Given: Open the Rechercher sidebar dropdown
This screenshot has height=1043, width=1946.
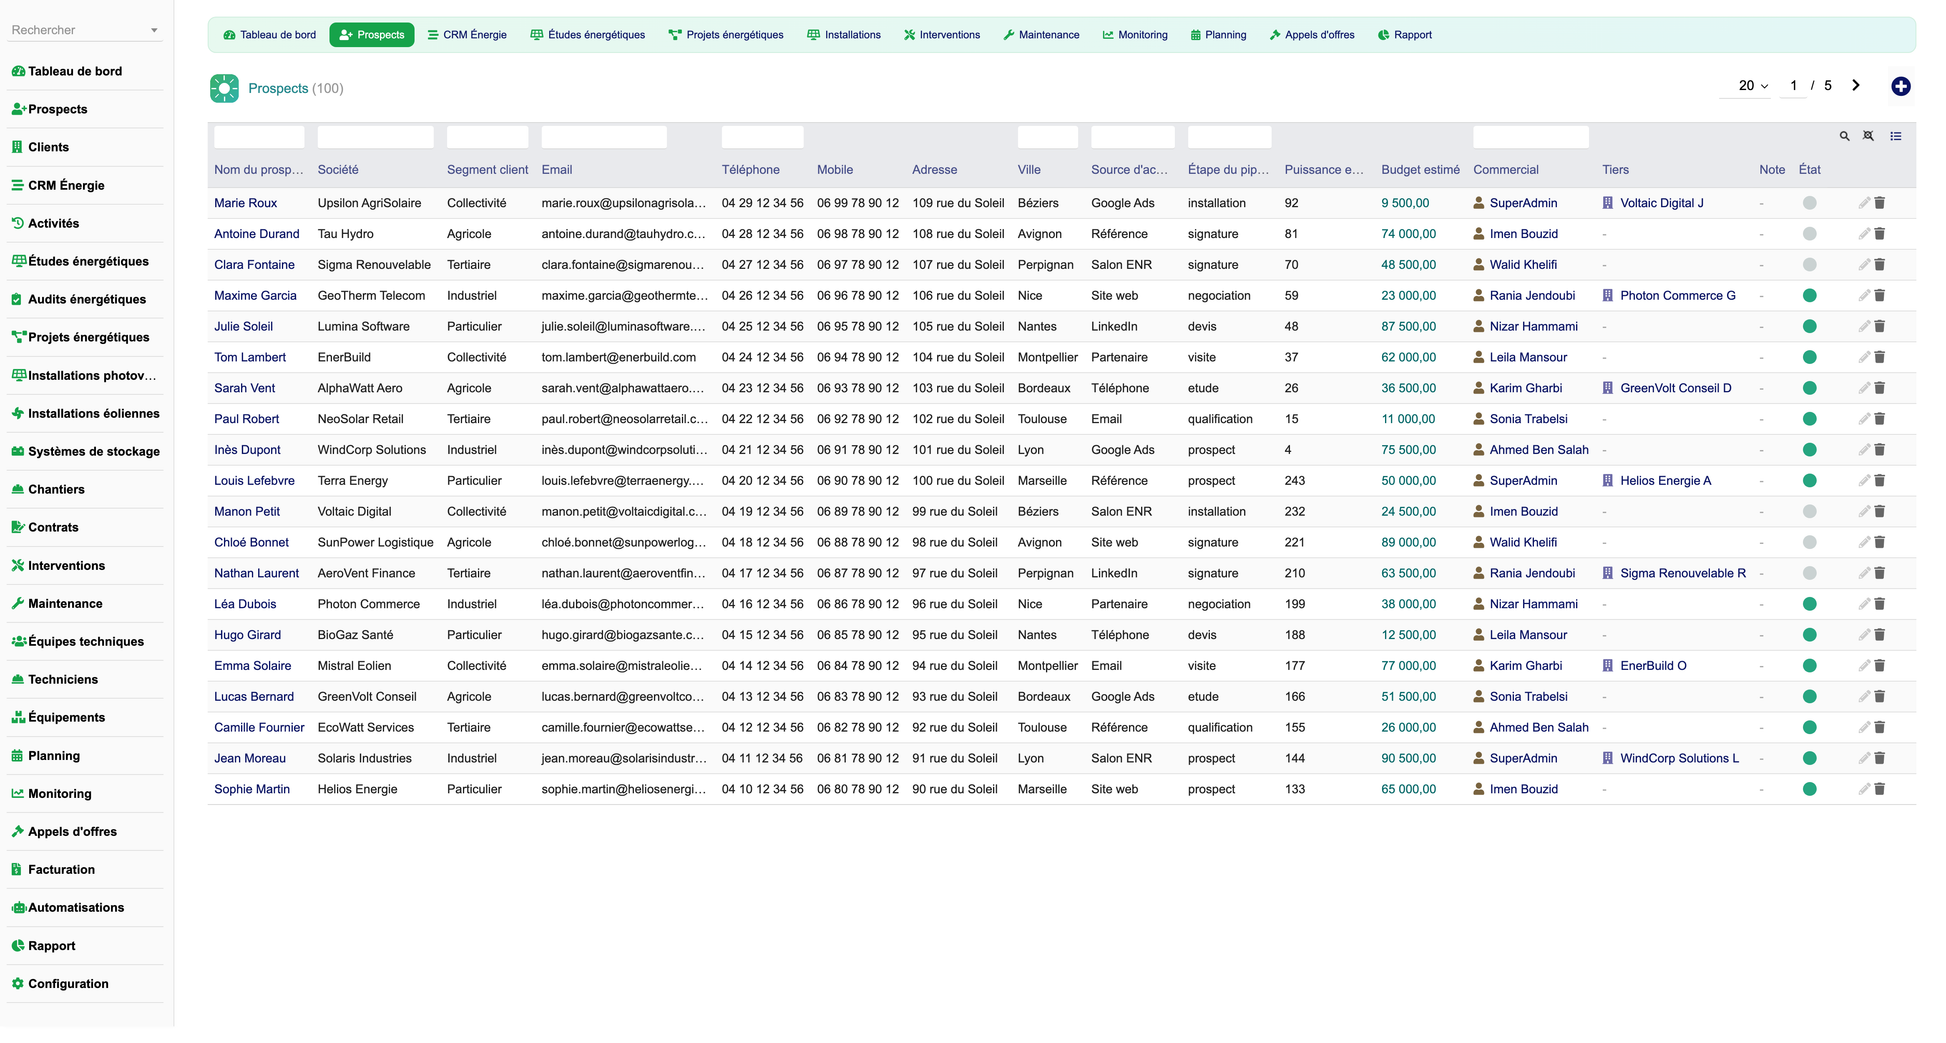Looking at the screenshot, I should 85,30.
